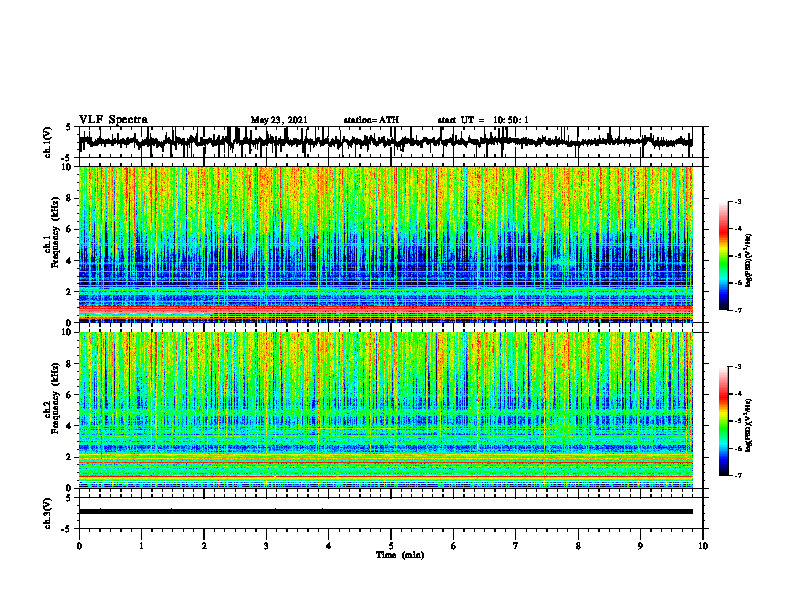This screenshot has width=792, height=612.
Task: Click the "5" minute tick on the time axis
Action: [391, 546]
